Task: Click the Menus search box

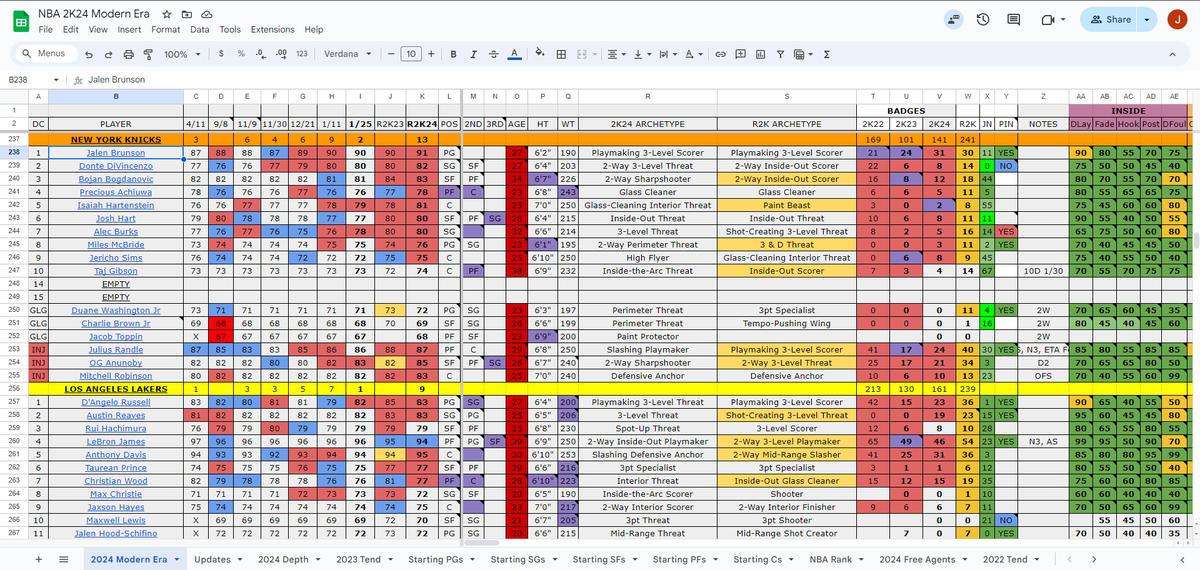Action: point(45,54)
